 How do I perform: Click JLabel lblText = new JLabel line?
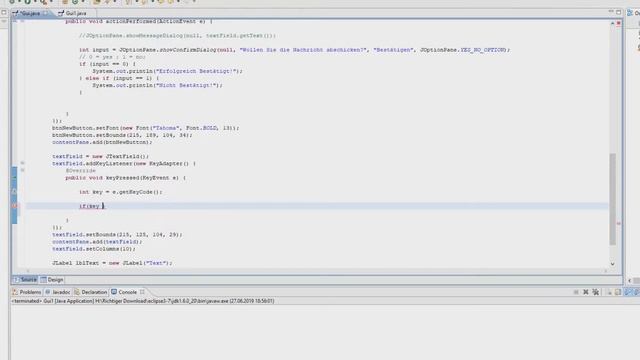112,263
